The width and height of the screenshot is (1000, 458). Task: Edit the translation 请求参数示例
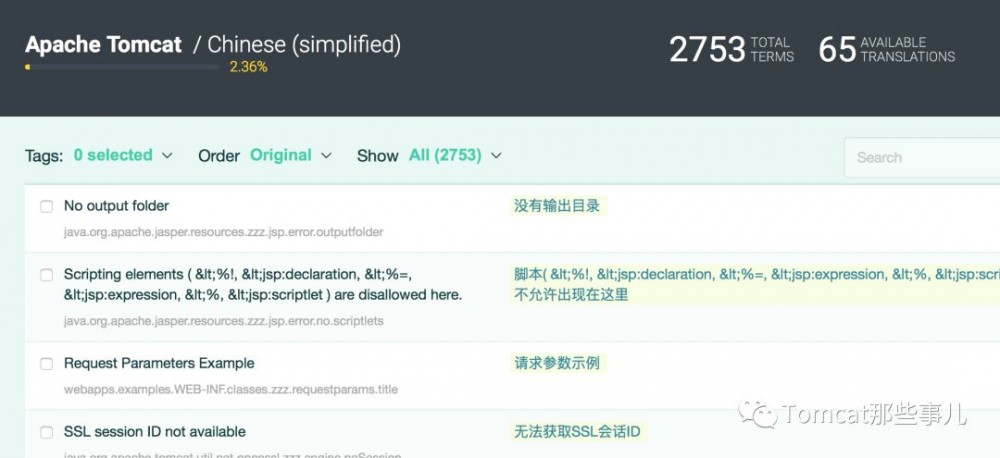coord(557,363)
